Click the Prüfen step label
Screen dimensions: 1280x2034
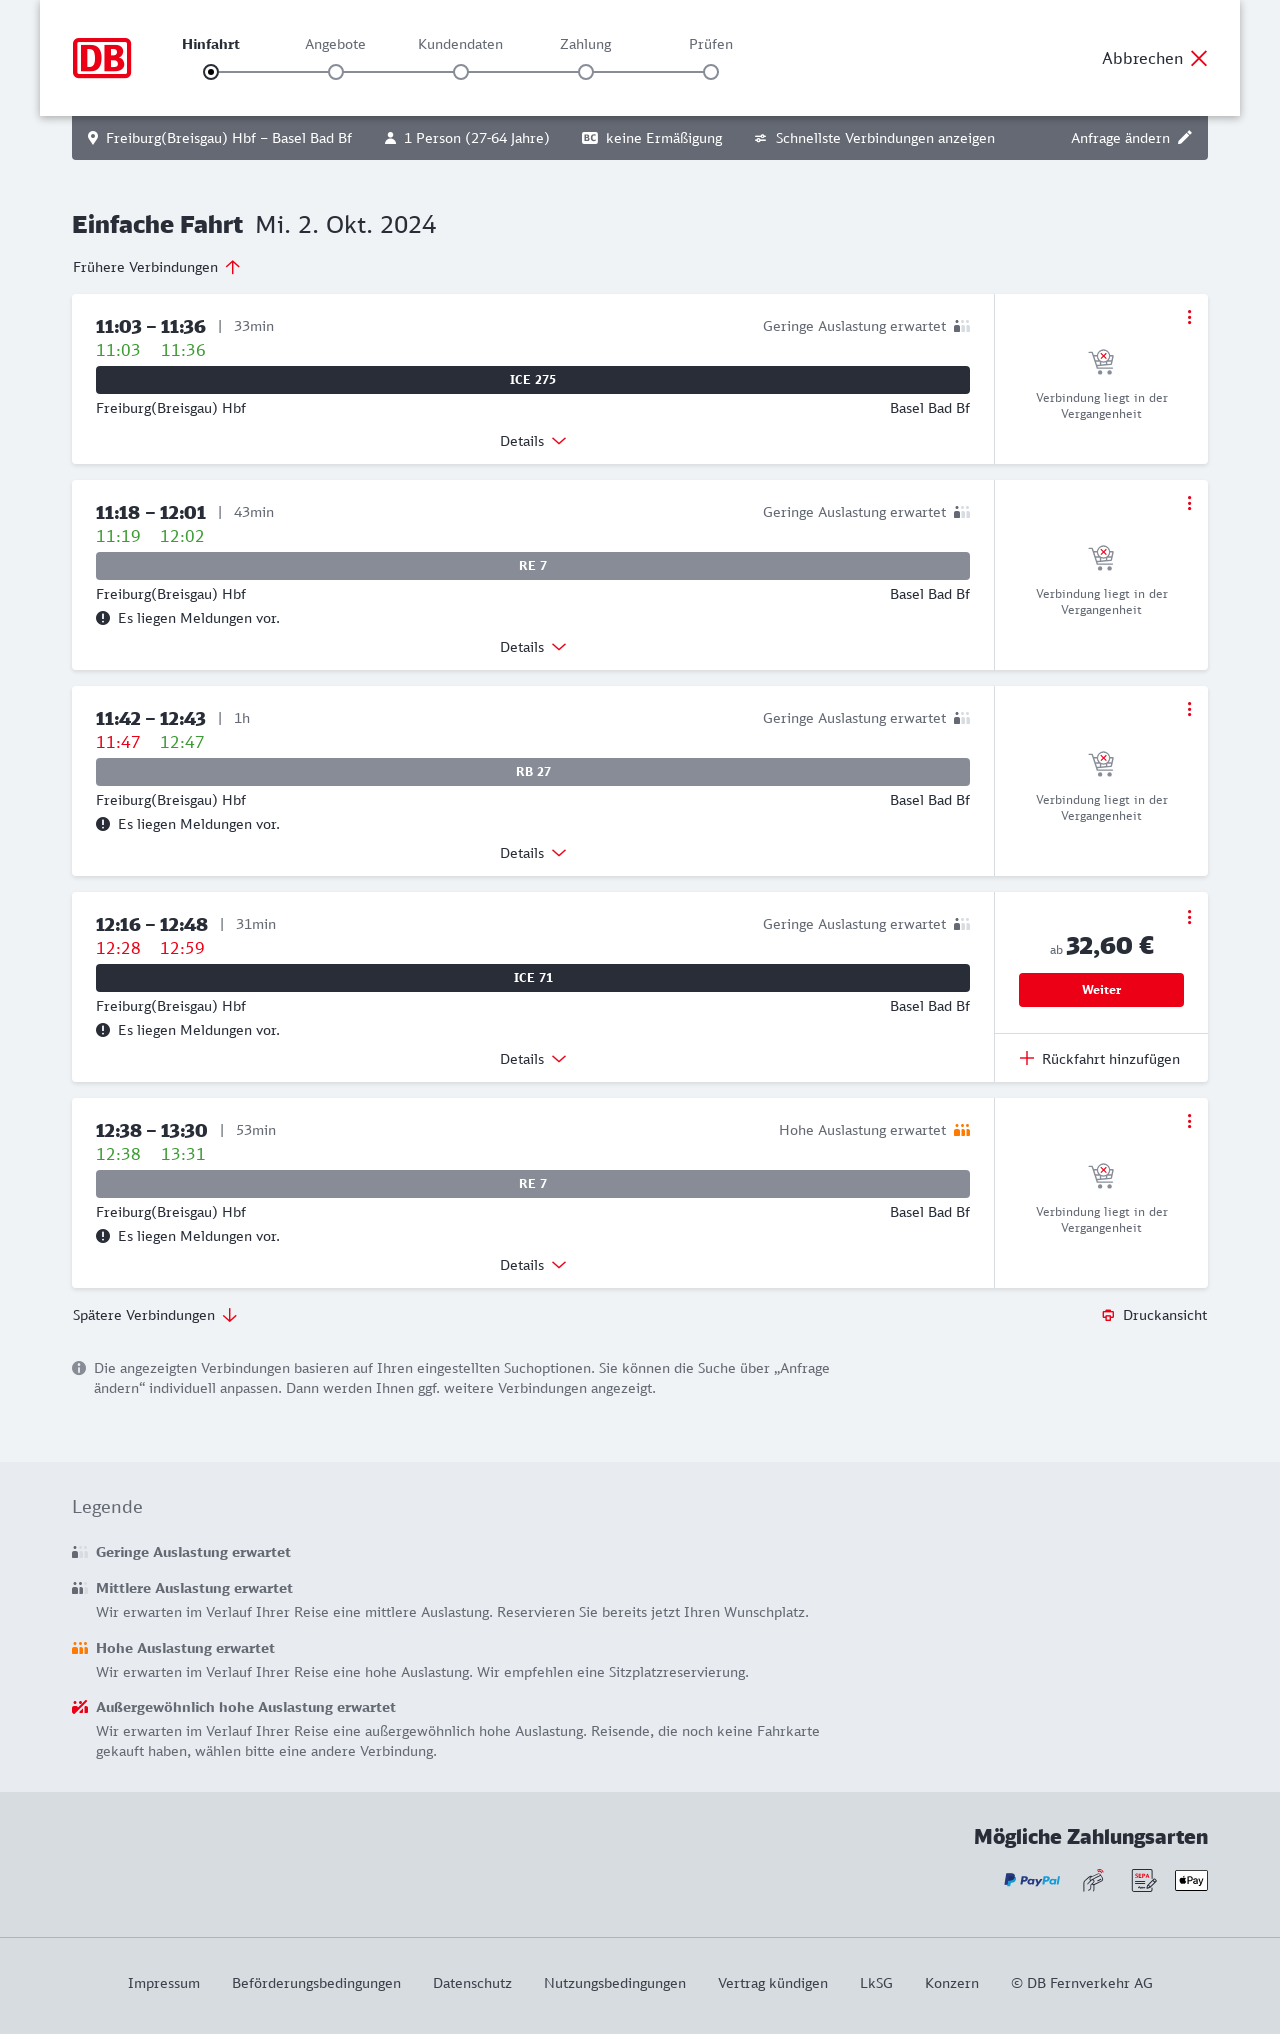coord(711,44)
